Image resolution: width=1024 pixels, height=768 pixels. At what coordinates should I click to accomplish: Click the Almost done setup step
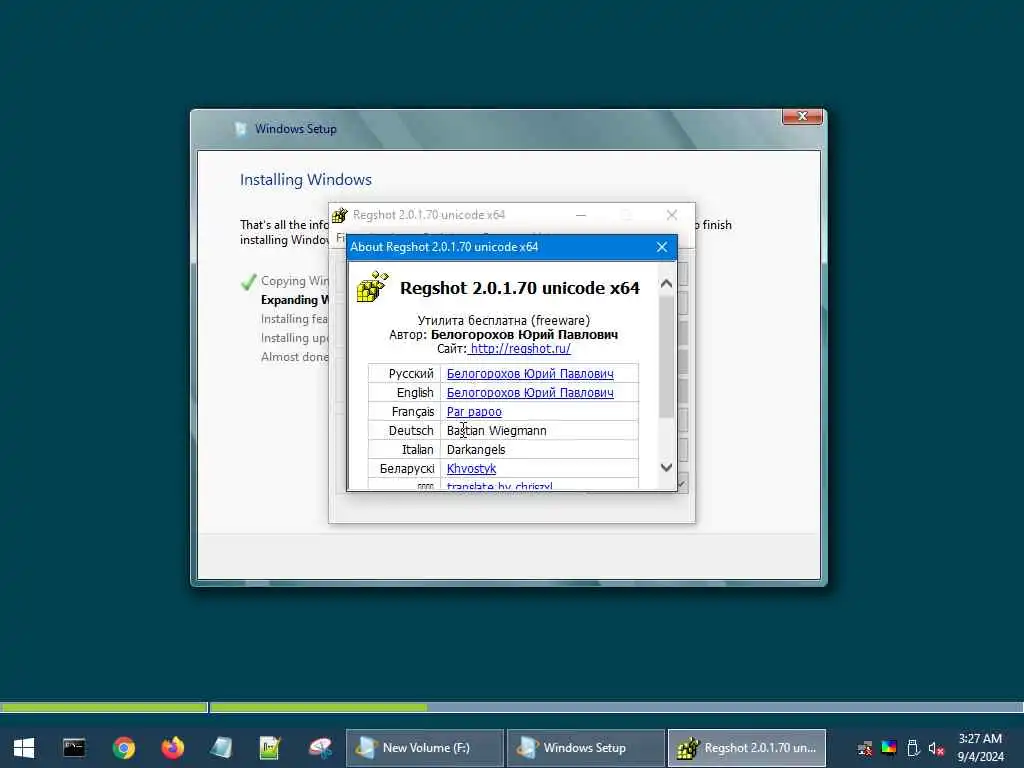295,357
